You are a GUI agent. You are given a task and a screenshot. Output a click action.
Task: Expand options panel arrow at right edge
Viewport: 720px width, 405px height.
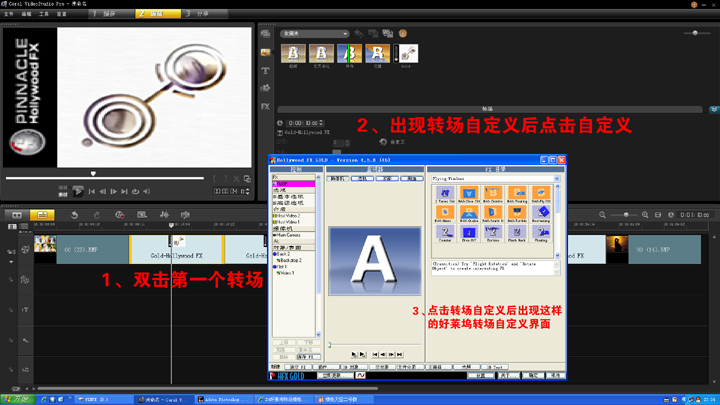pos(714,109)
